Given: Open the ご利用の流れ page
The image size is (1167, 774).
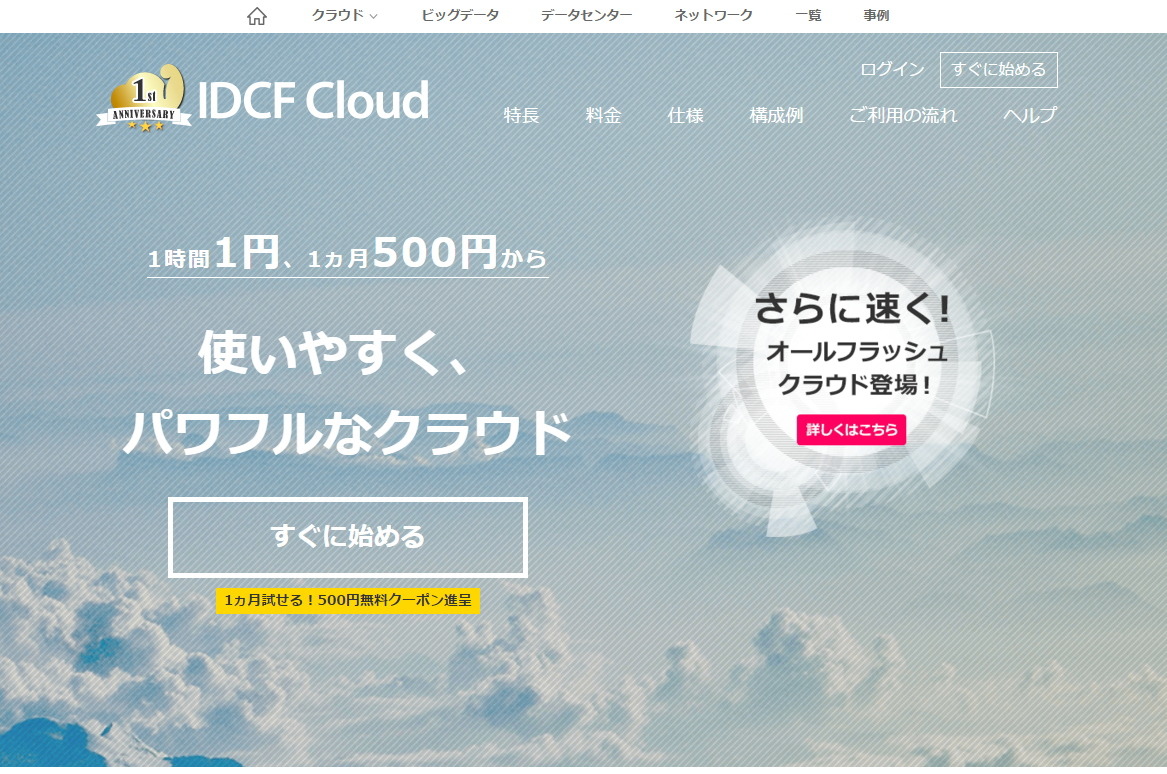Looking at the screenshot, I should click(x=903, y=115).
